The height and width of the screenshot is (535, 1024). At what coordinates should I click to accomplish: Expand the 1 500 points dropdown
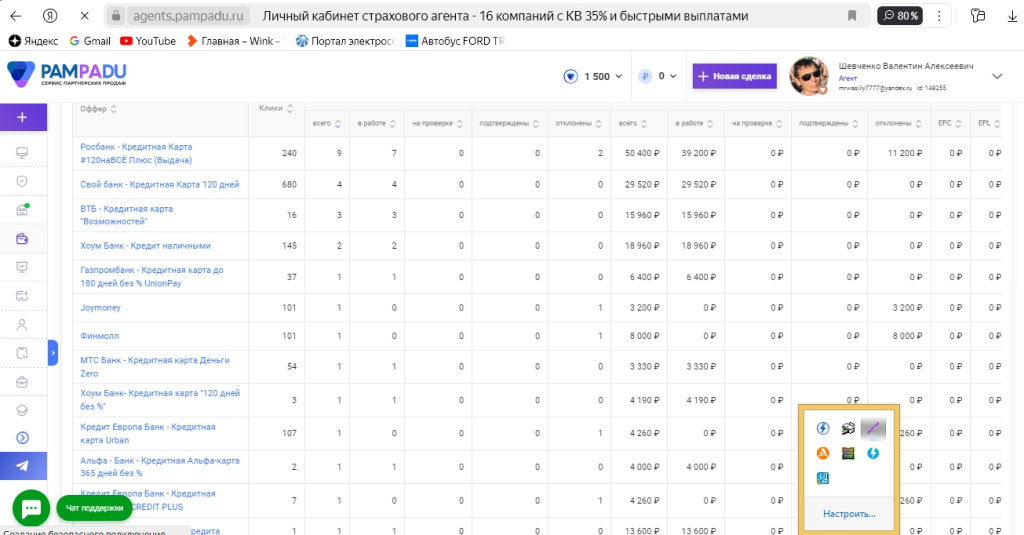(593, 76)
